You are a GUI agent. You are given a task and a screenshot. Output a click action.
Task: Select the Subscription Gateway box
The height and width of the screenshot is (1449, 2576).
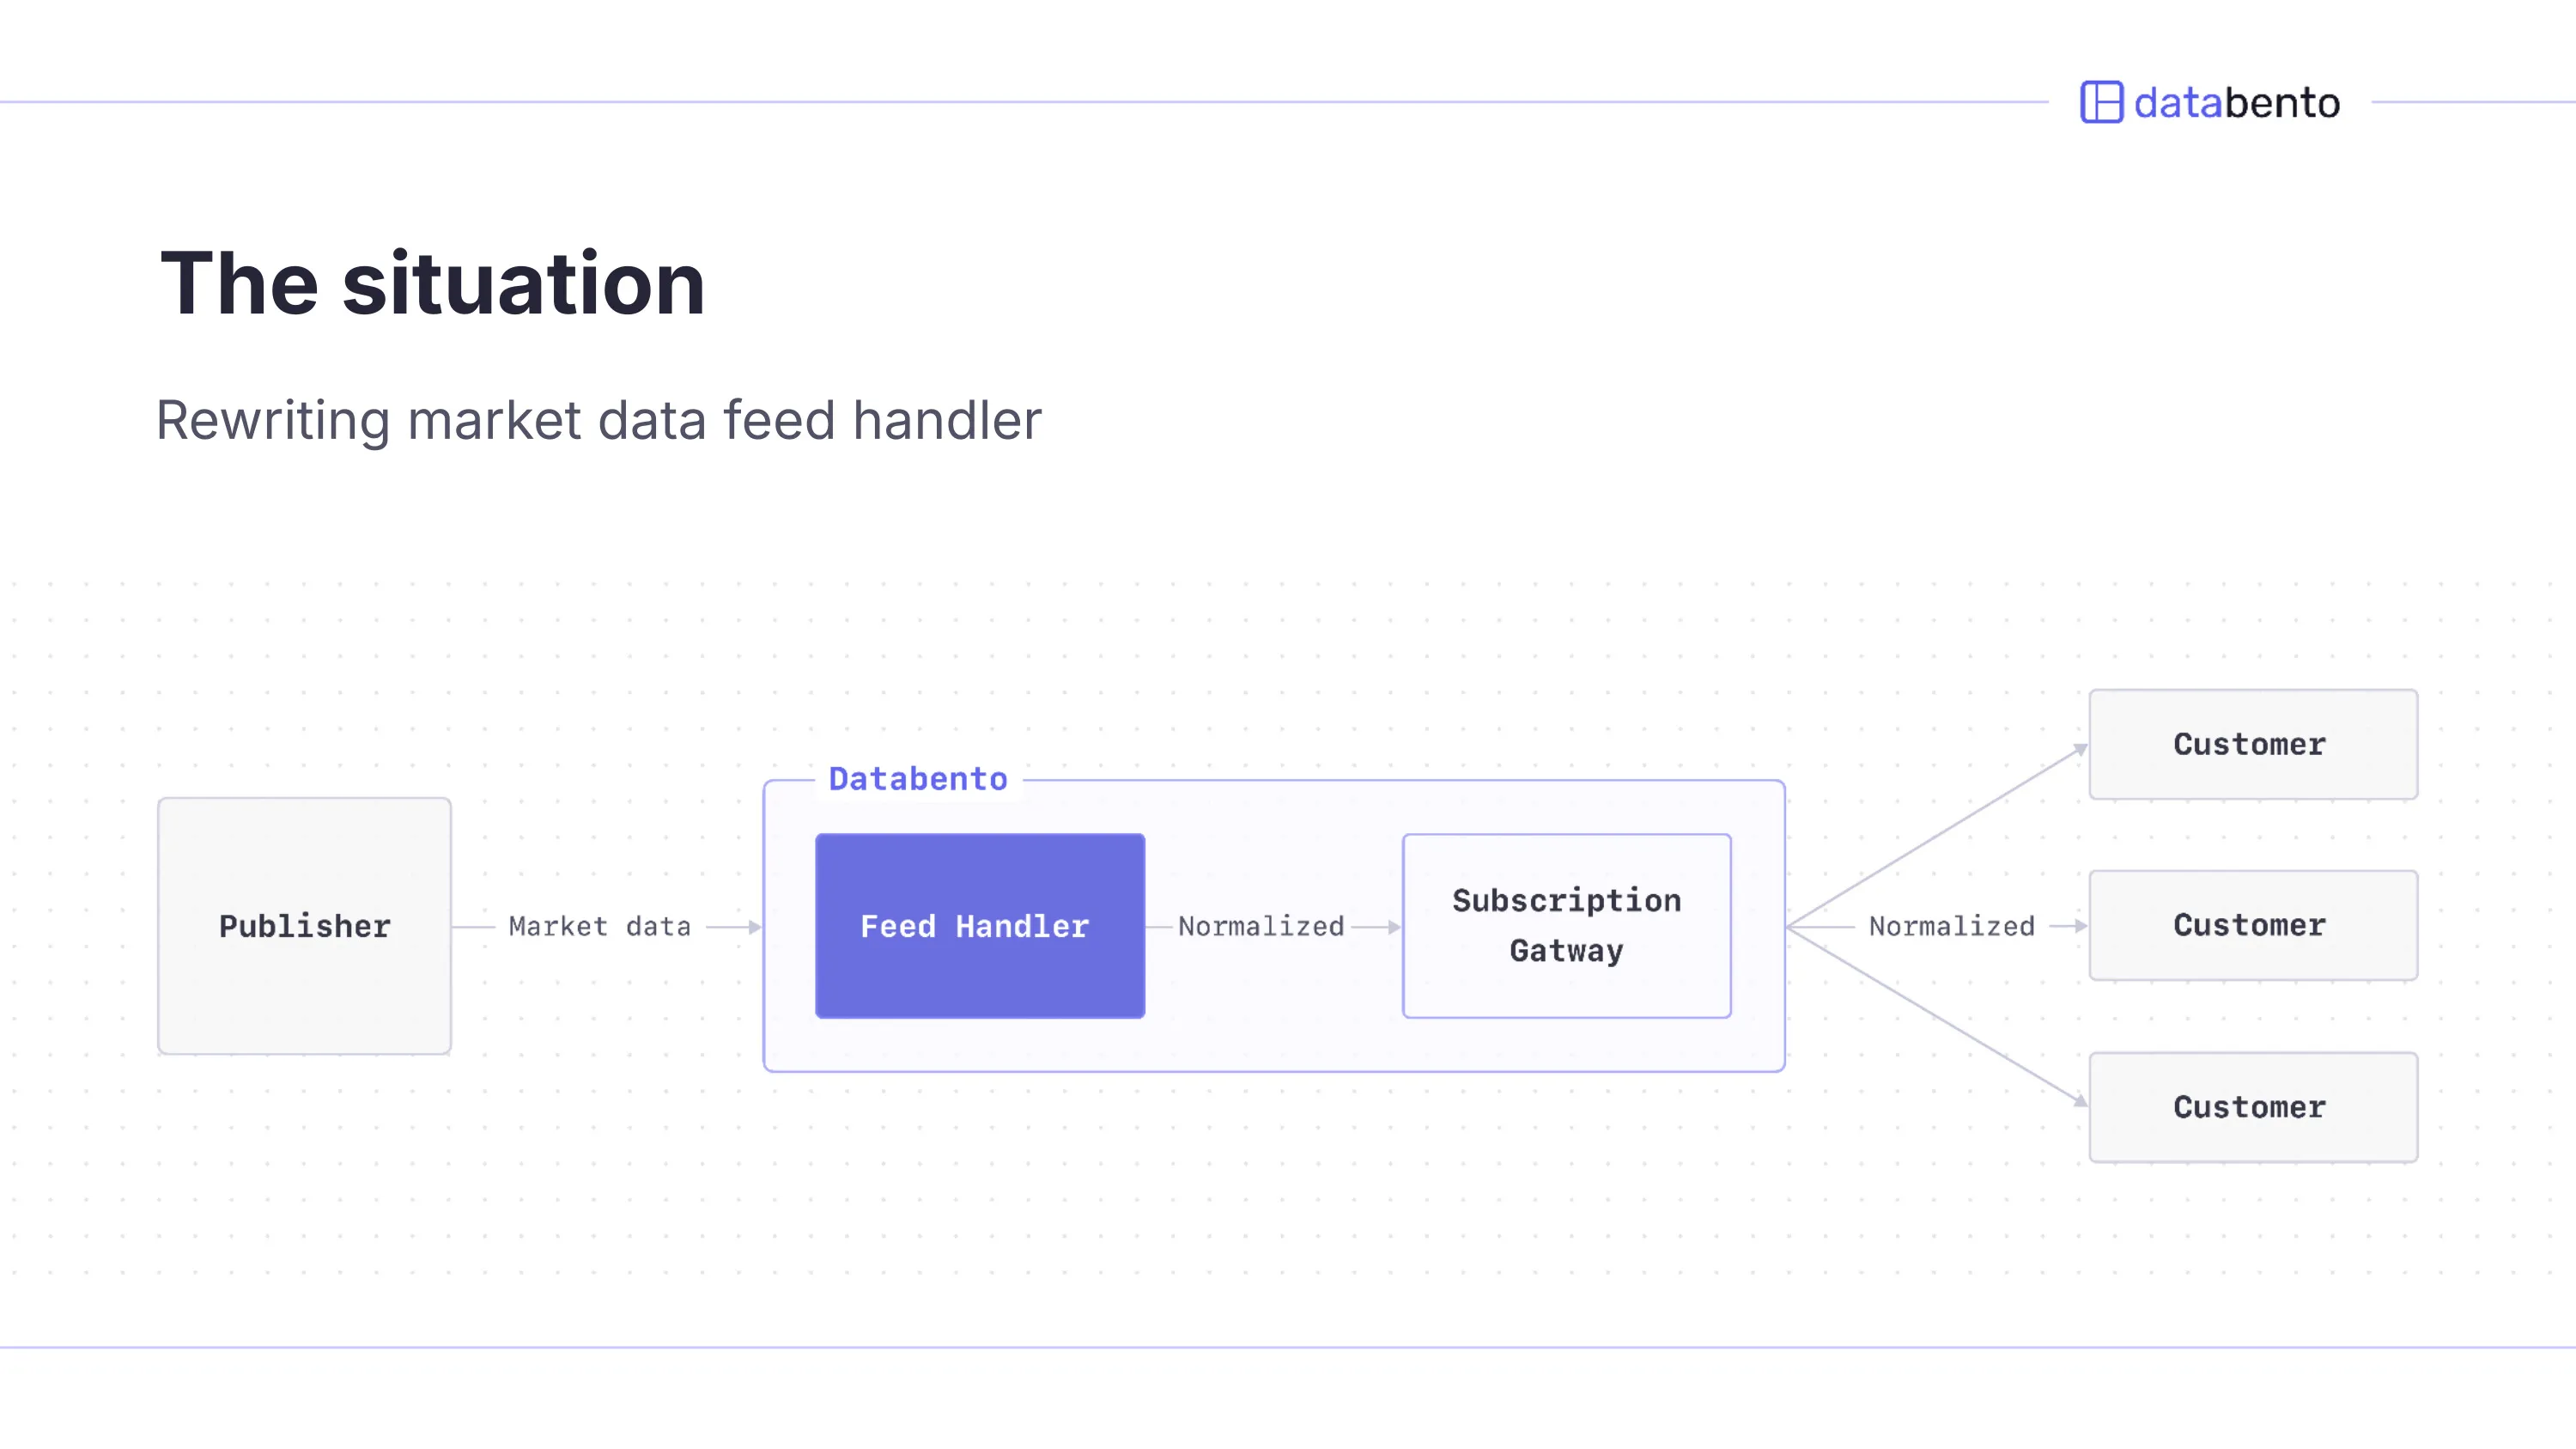[x=1566, y=926]
